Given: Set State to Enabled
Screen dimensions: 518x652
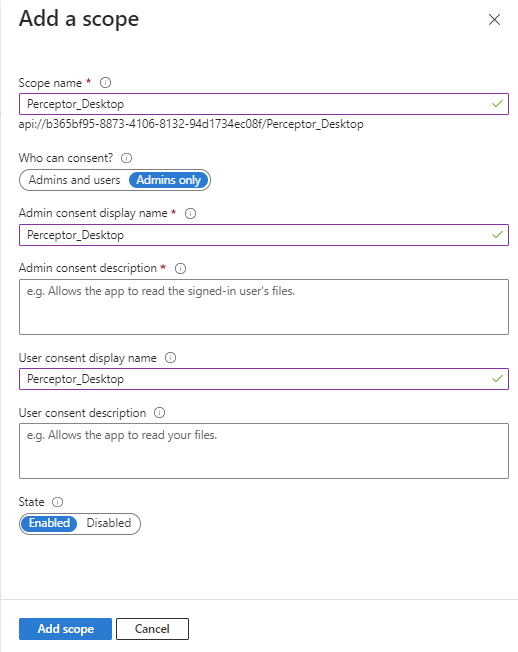Looking at the screenshot, I should tap(49, 523).
